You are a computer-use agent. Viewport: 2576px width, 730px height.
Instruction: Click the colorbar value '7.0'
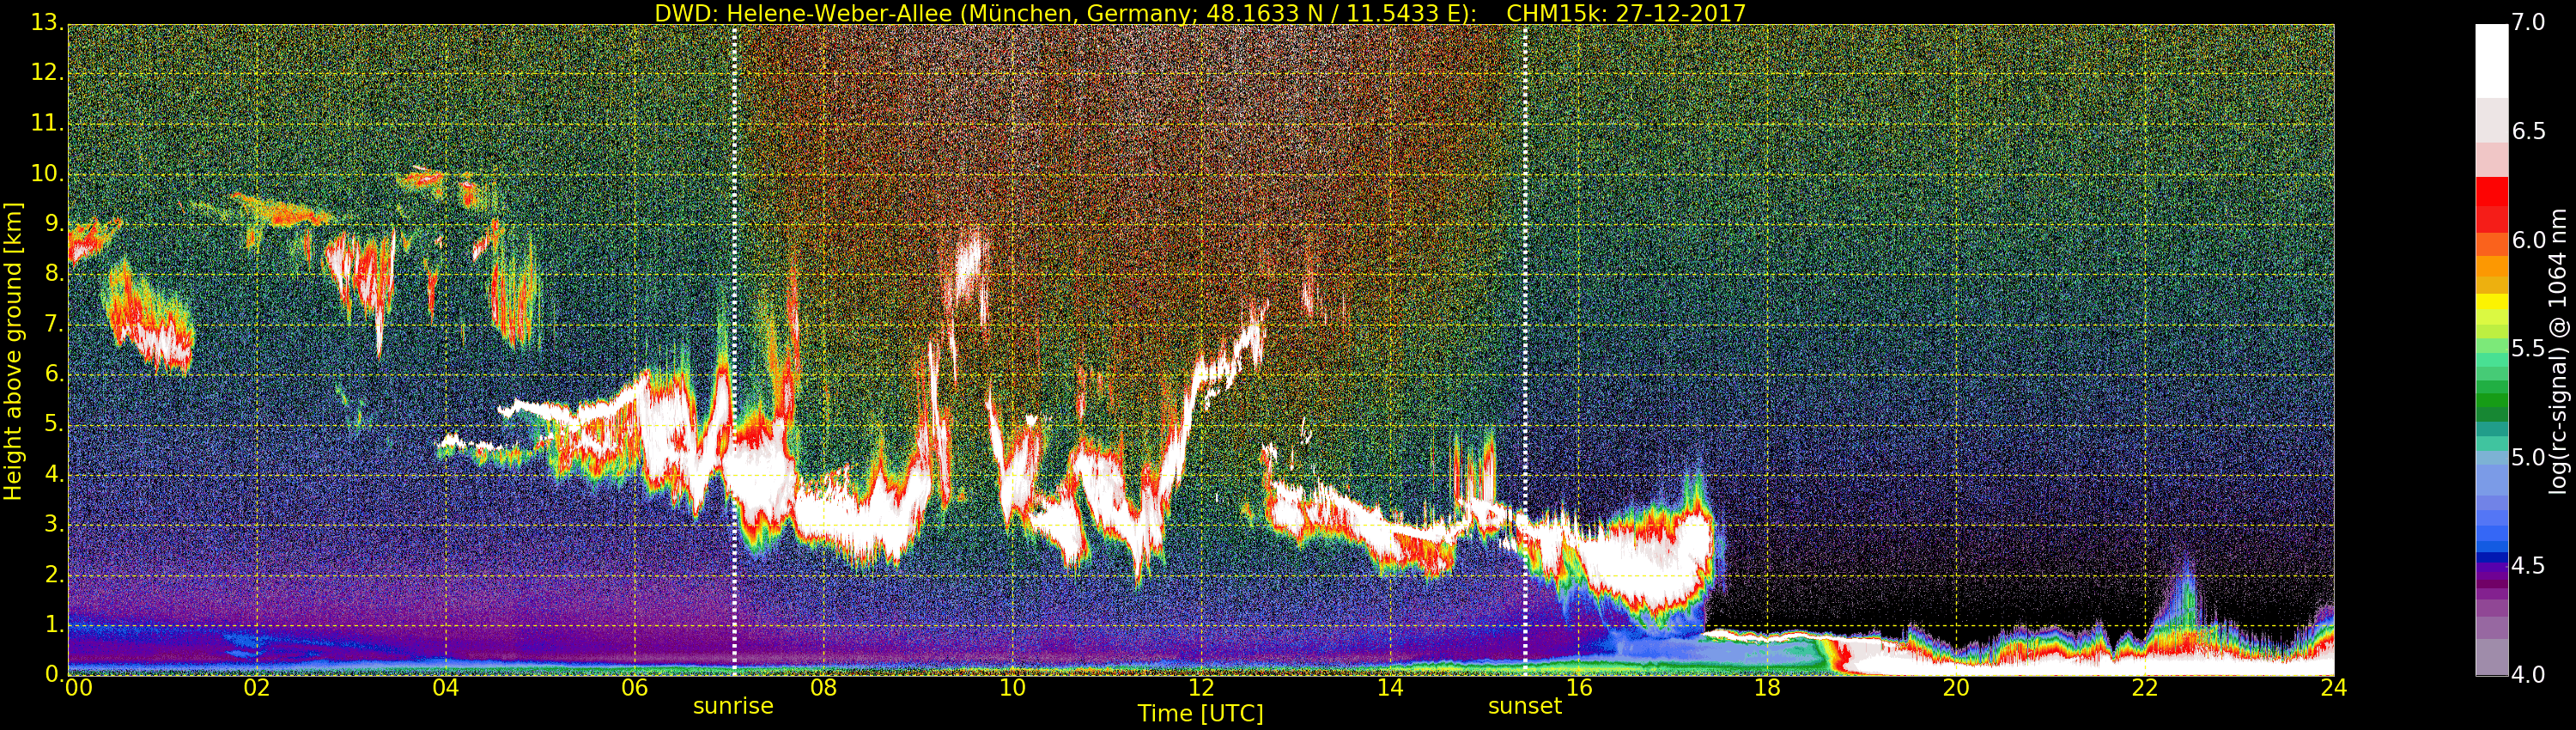pyautogui.click(x=2529, y=22)
